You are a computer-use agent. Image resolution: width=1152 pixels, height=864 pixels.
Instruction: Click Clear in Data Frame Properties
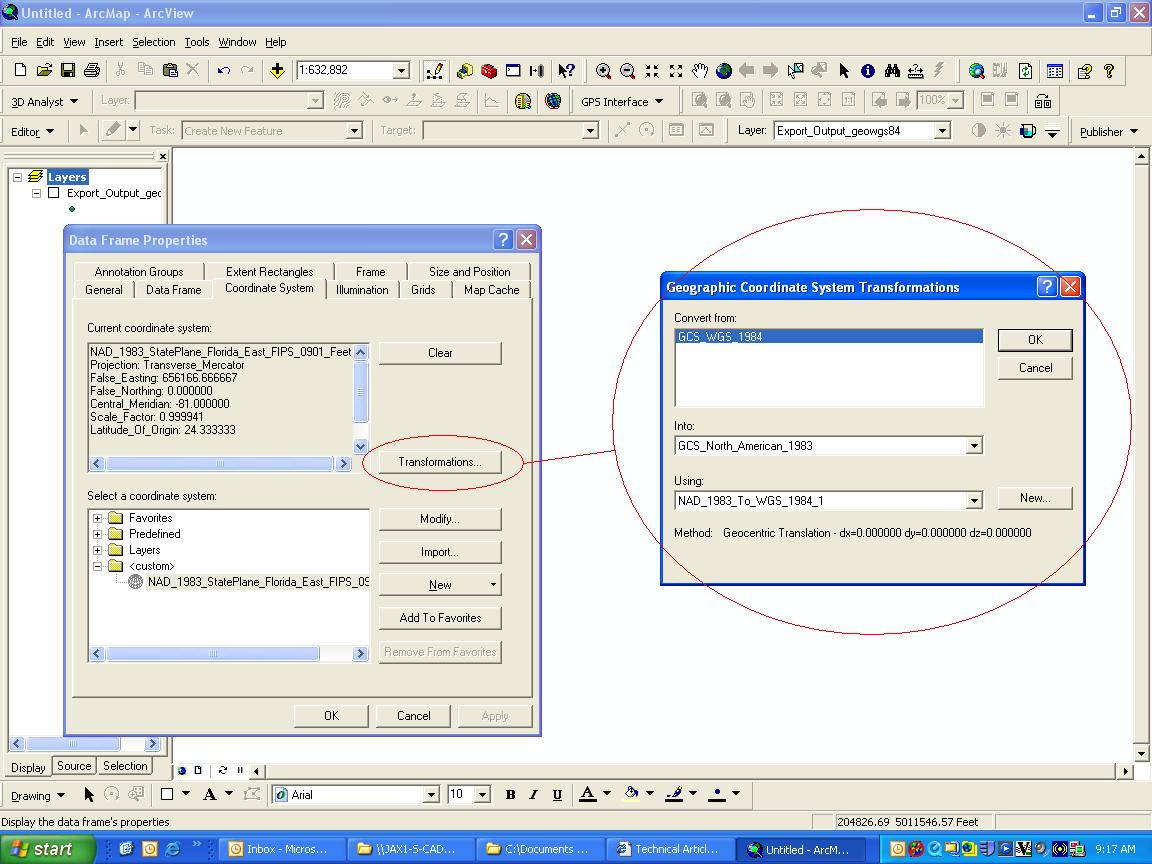pyautogui.click(x=440, y=353)
